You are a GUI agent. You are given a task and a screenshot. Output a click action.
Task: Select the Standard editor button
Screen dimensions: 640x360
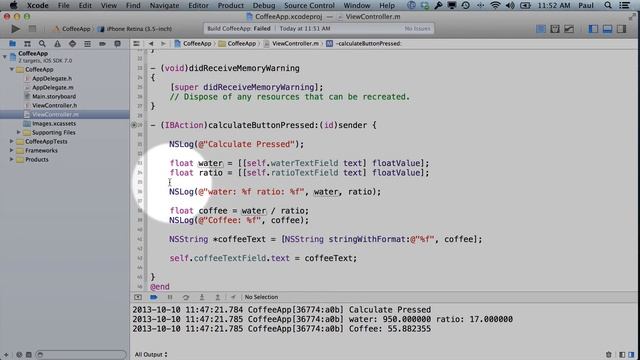pyautogui.click(x=541, y=29)
